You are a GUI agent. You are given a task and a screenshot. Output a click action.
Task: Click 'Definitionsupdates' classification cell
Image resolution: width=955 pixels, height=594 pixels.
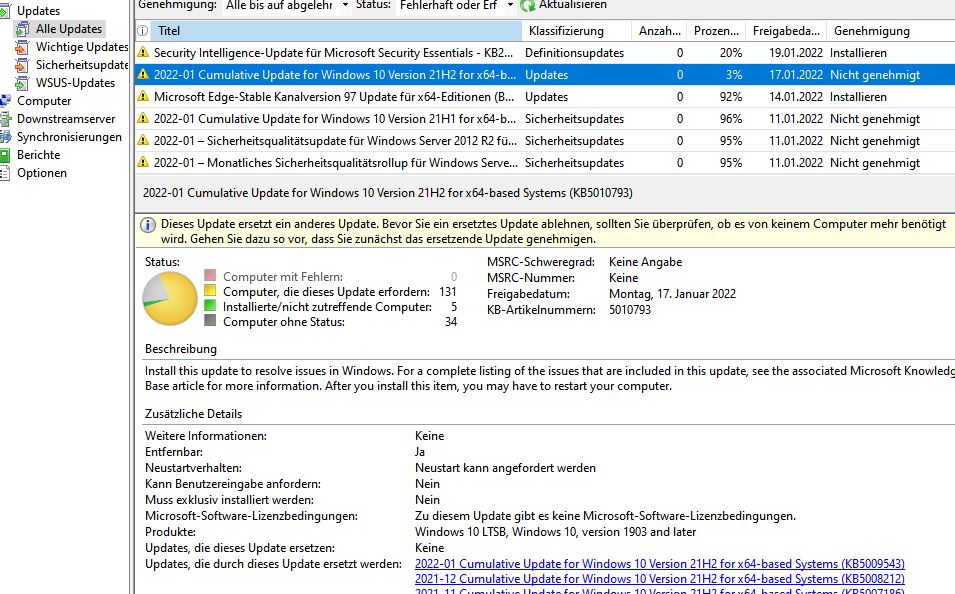pyautogui.click(x=574, y=52)
